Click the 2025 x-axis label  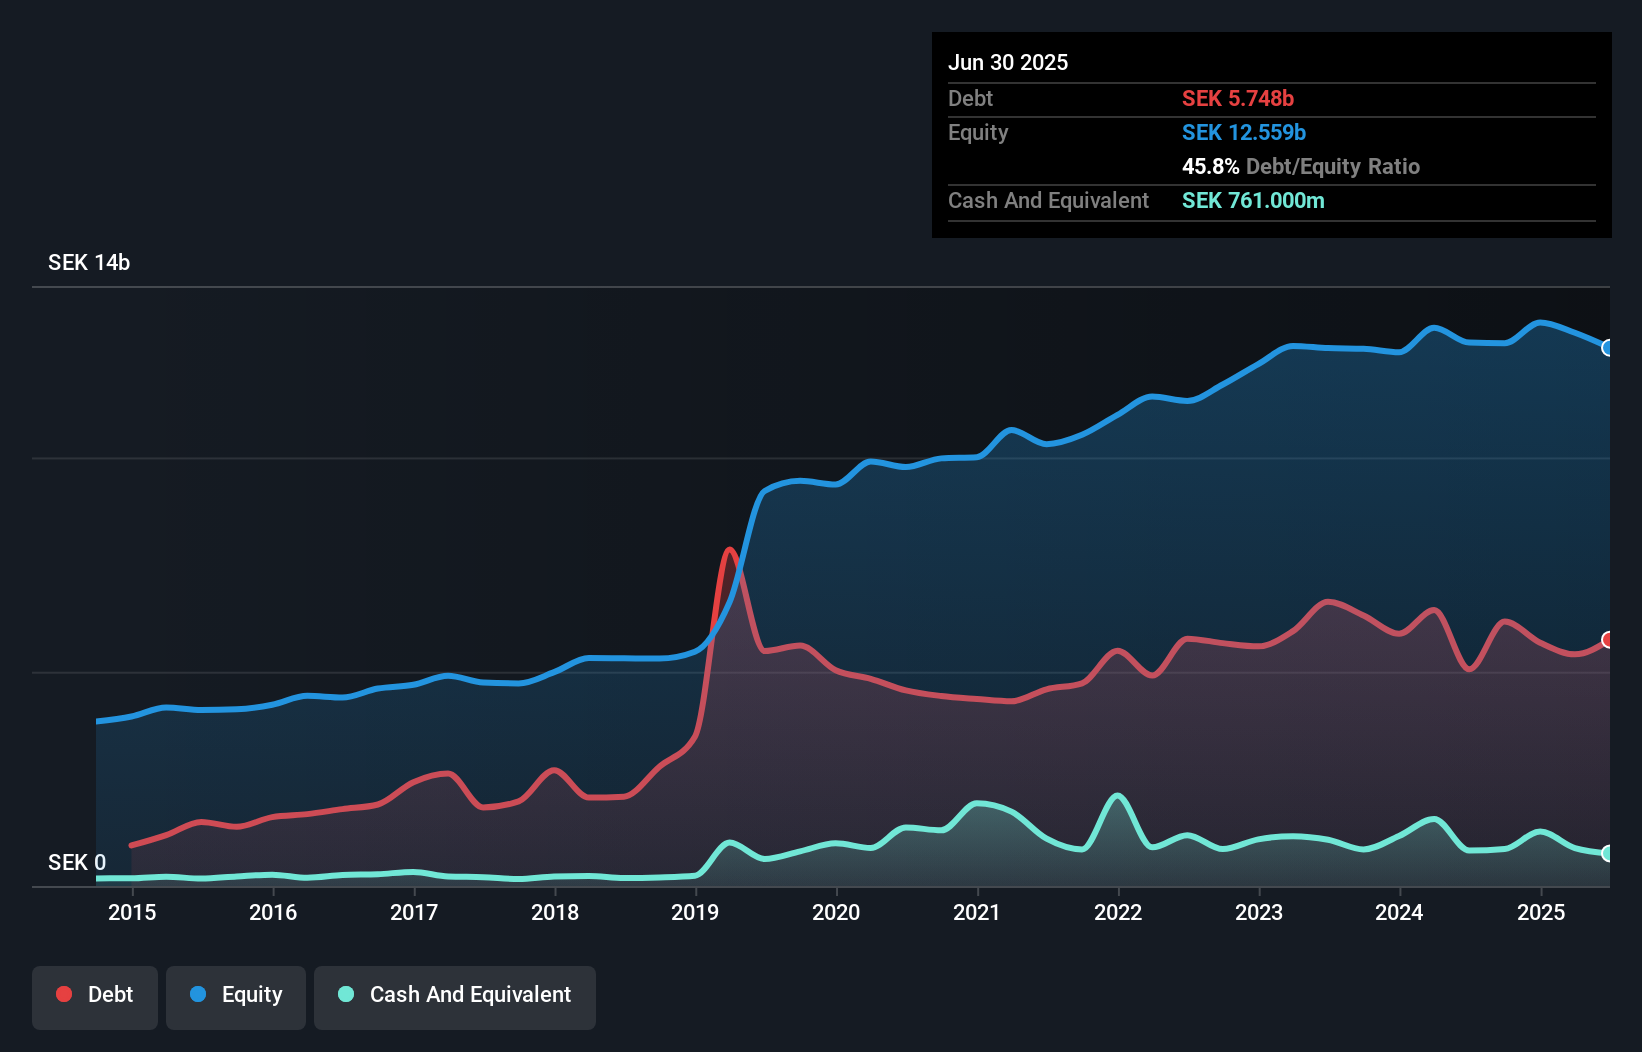(1541, 912)
